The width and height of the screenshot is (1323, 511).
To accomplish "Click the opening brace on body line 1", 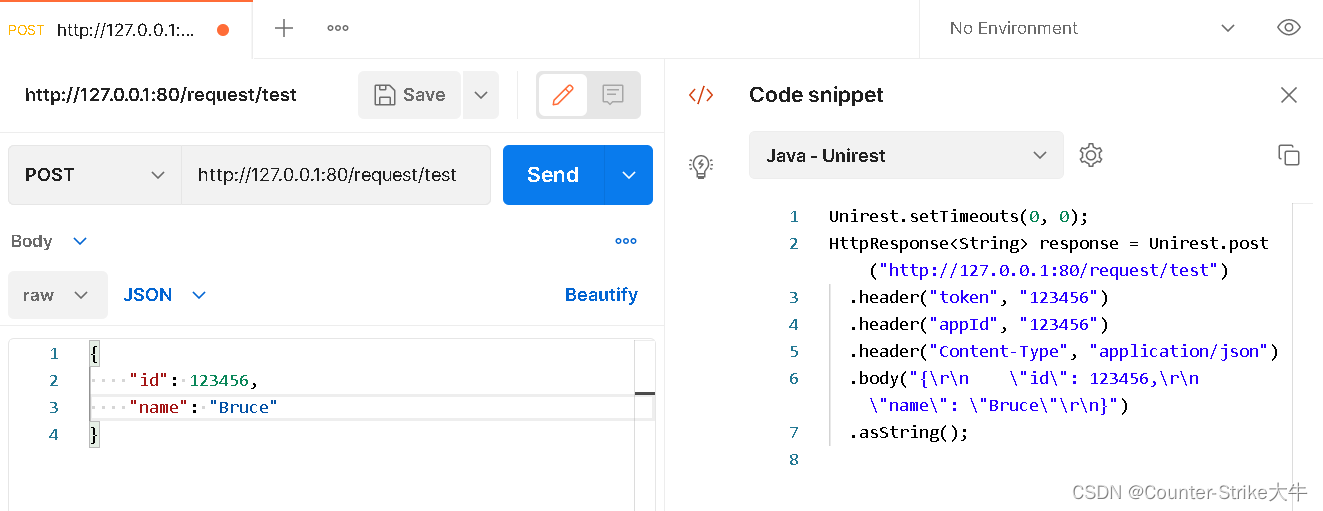I will 94,353.
